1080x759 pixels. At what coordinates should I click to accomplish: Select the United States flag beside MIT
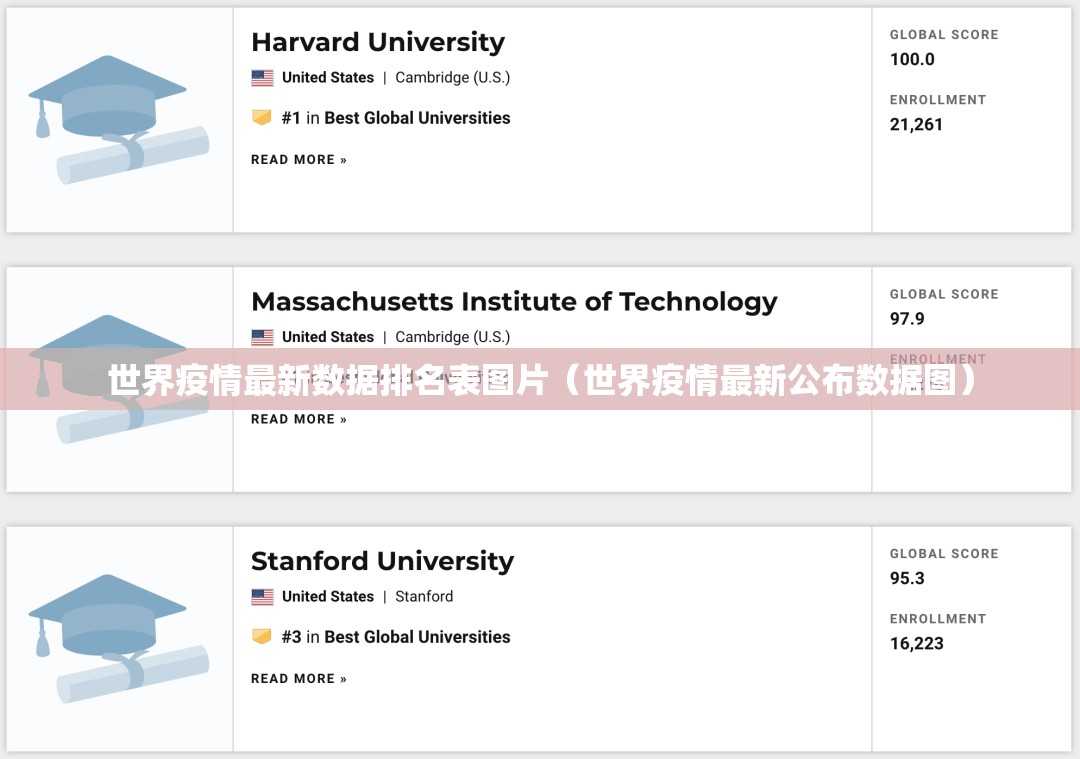(262, 337)
